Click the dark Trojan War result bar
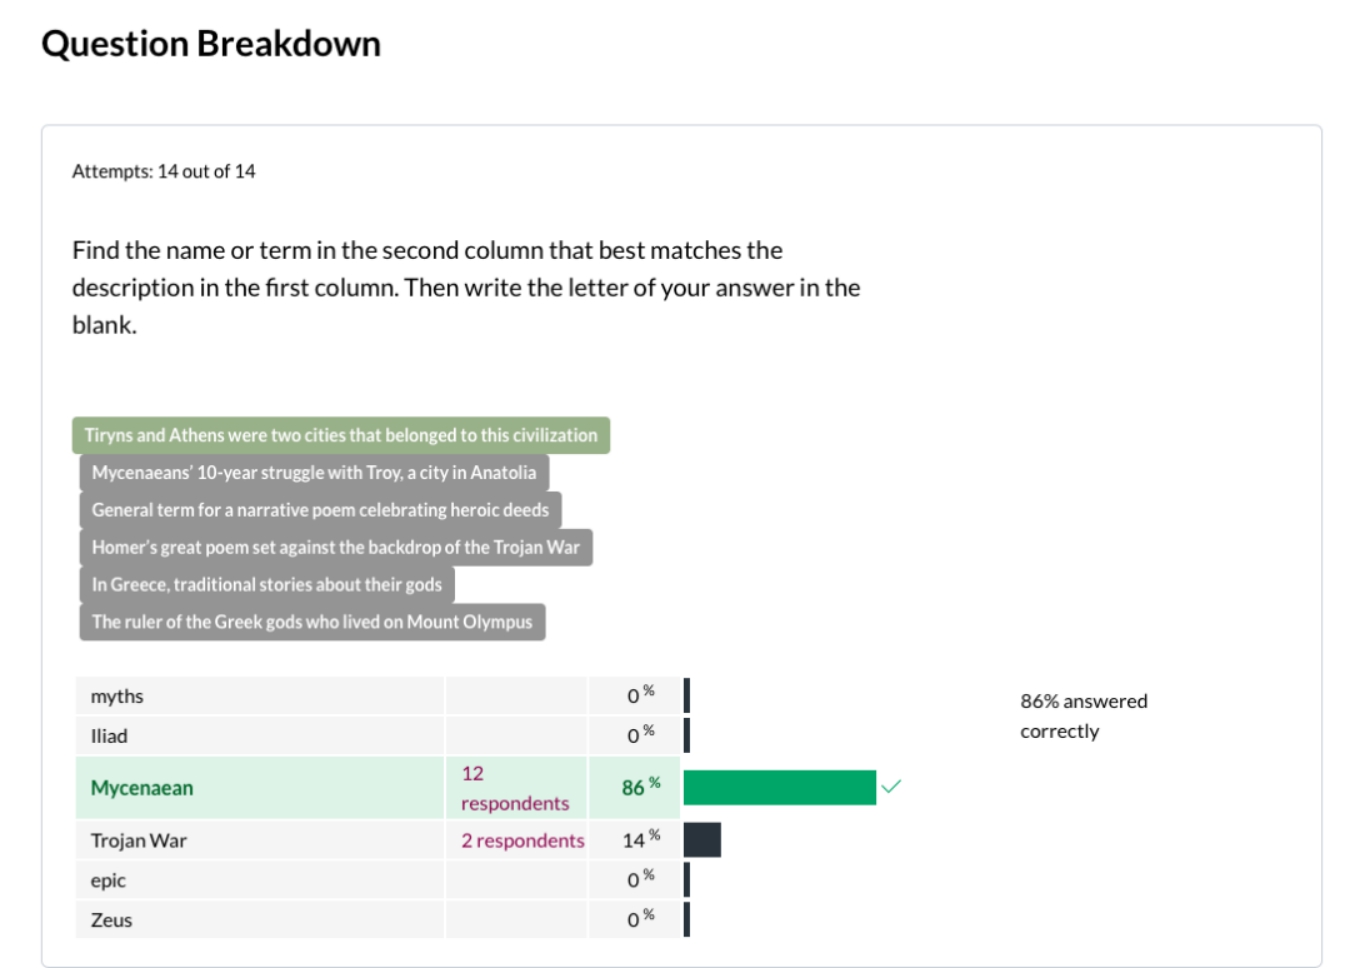Screen dimensions: 1350x968 tap(702, 840)
